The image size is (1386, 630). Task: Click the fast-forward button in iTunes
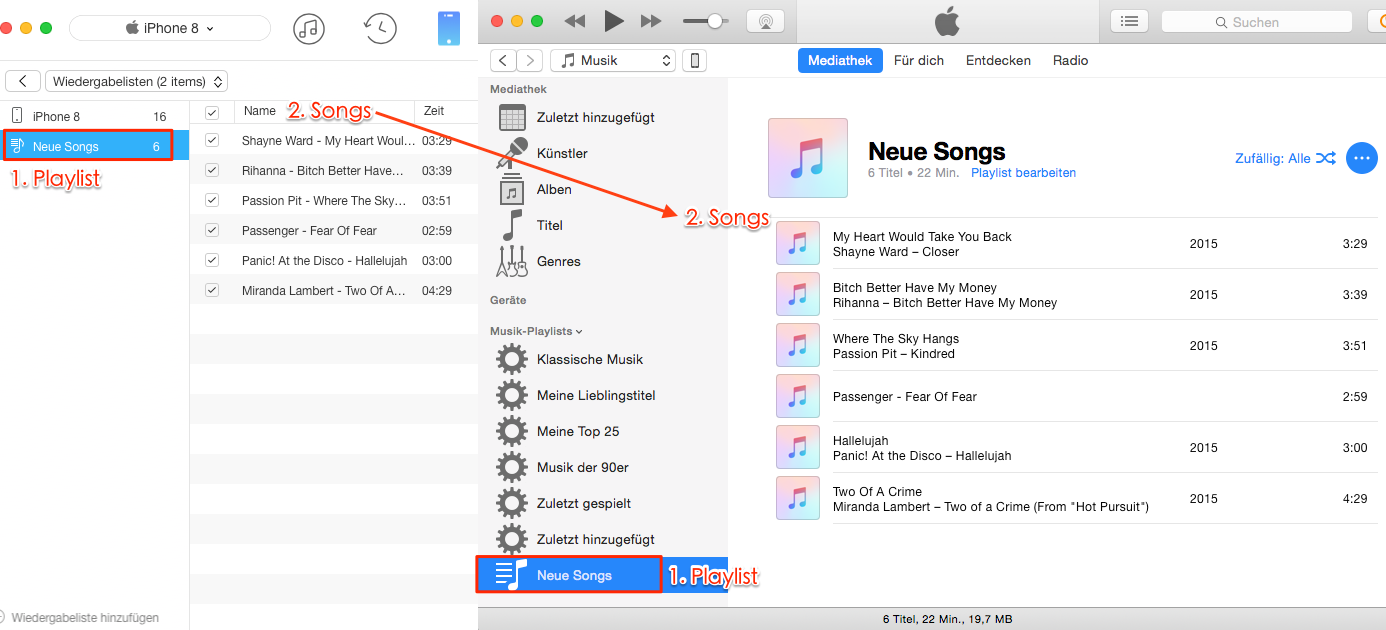[x=651, y=21]
